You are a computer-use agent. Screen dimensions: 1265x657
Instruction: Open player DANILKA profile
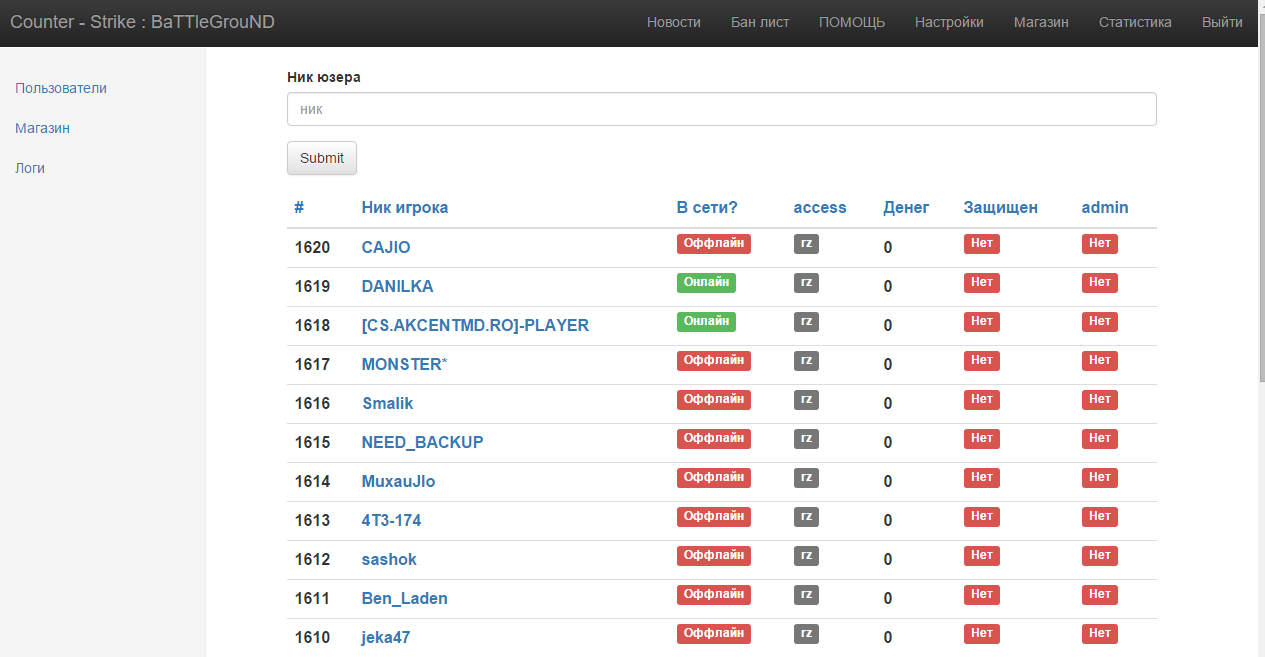click(398, 286)
